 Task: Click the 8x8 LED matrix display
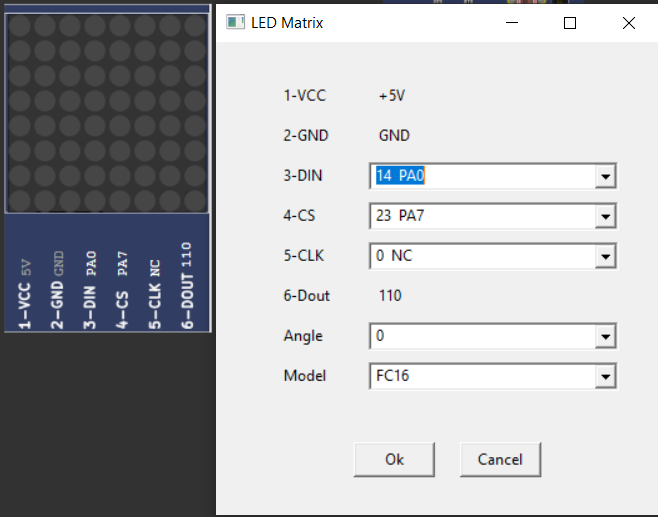tap(107, 113)
